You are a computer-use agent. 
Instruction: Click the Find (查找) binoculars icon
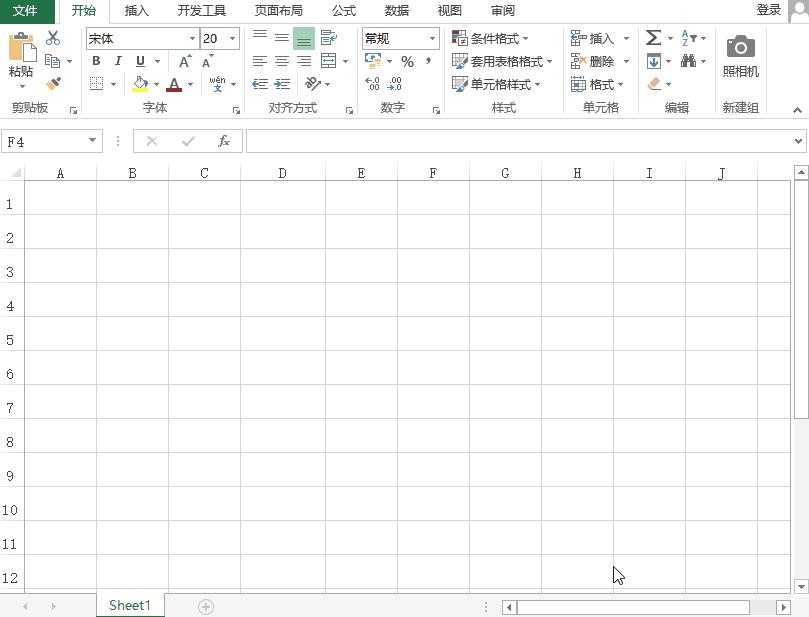(688, 61)
